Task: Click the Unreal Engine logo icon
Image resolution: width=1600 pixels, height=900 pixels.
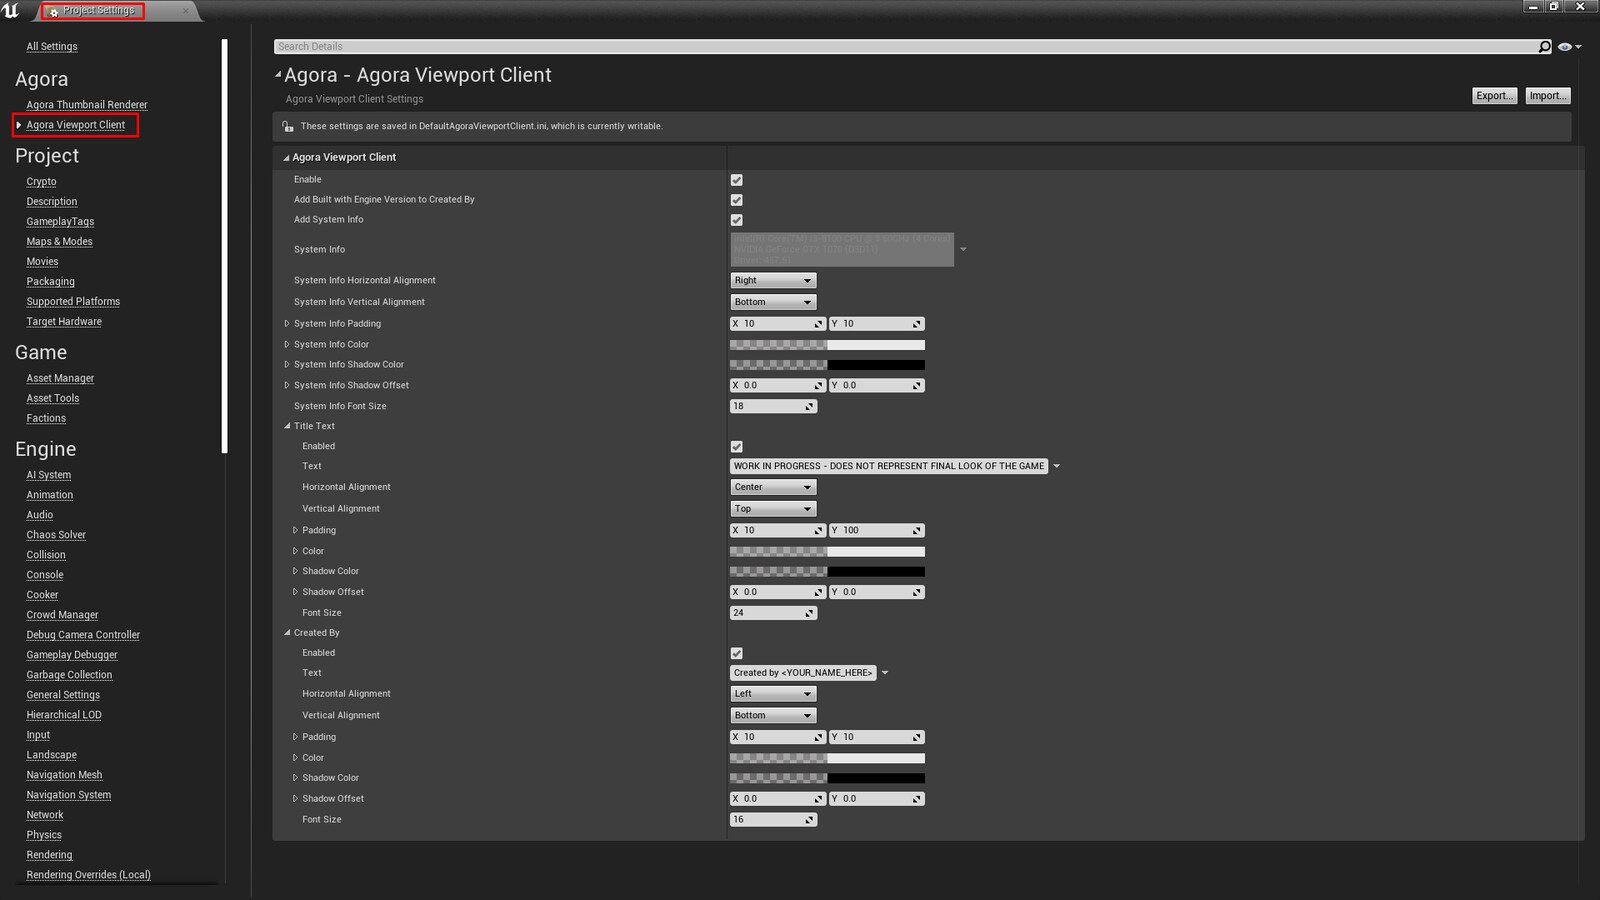Action: coord(11,11)
